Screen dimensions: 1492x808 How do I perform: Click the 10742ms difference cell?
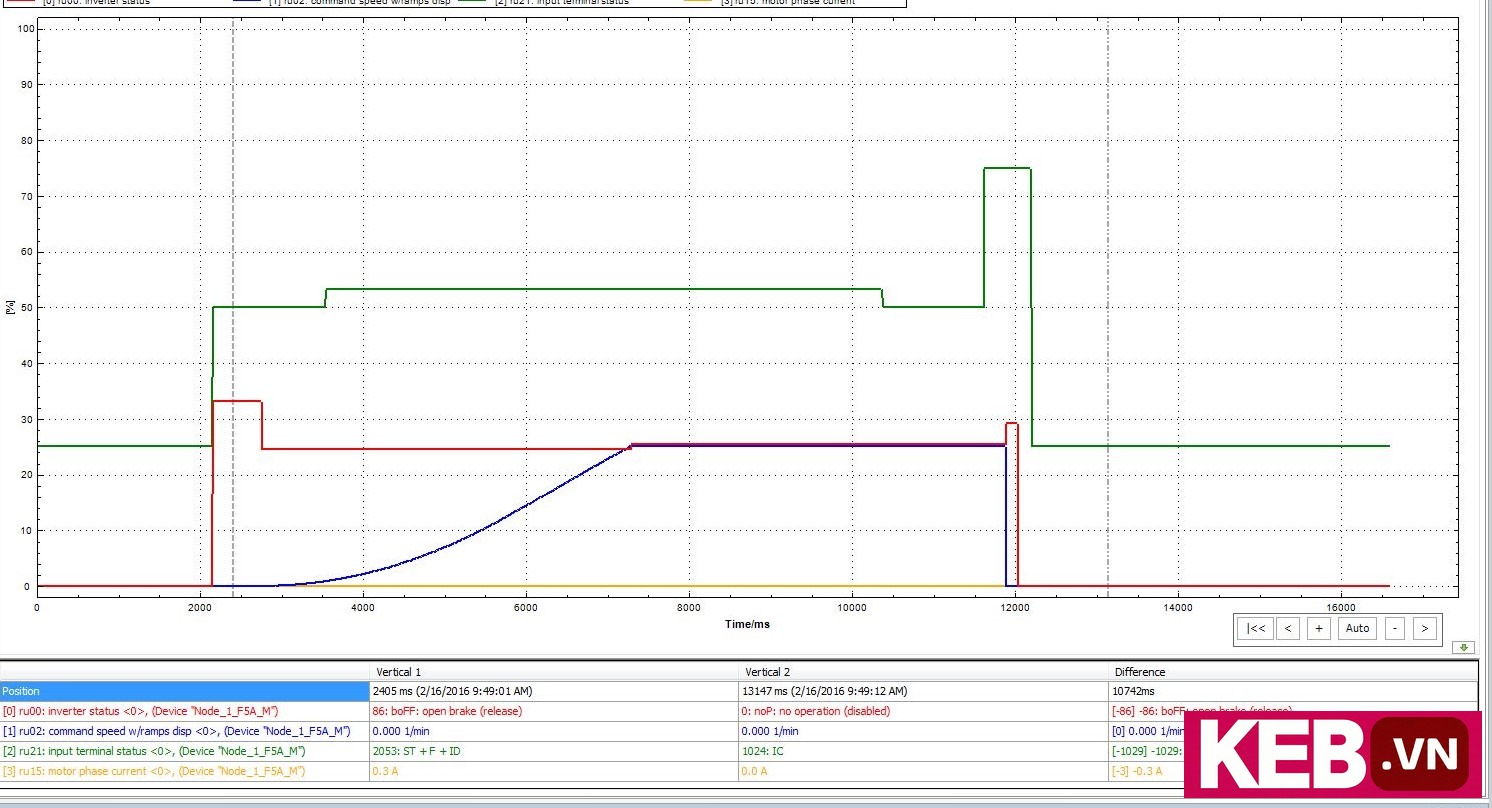click(1293, 691)
